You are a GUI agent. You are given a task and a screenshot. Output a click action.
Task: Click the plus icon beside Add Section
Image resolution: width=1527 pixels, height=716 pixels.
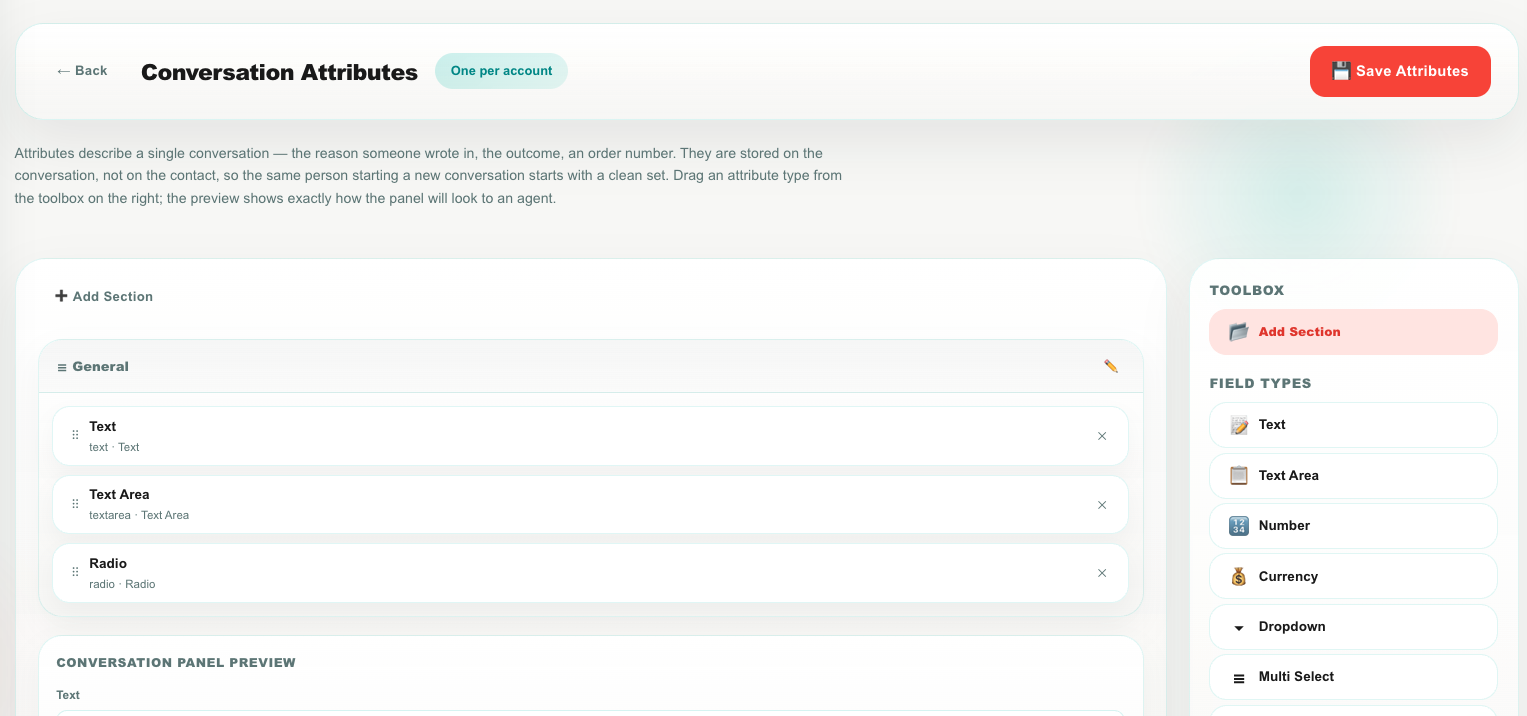pos(61,296)
